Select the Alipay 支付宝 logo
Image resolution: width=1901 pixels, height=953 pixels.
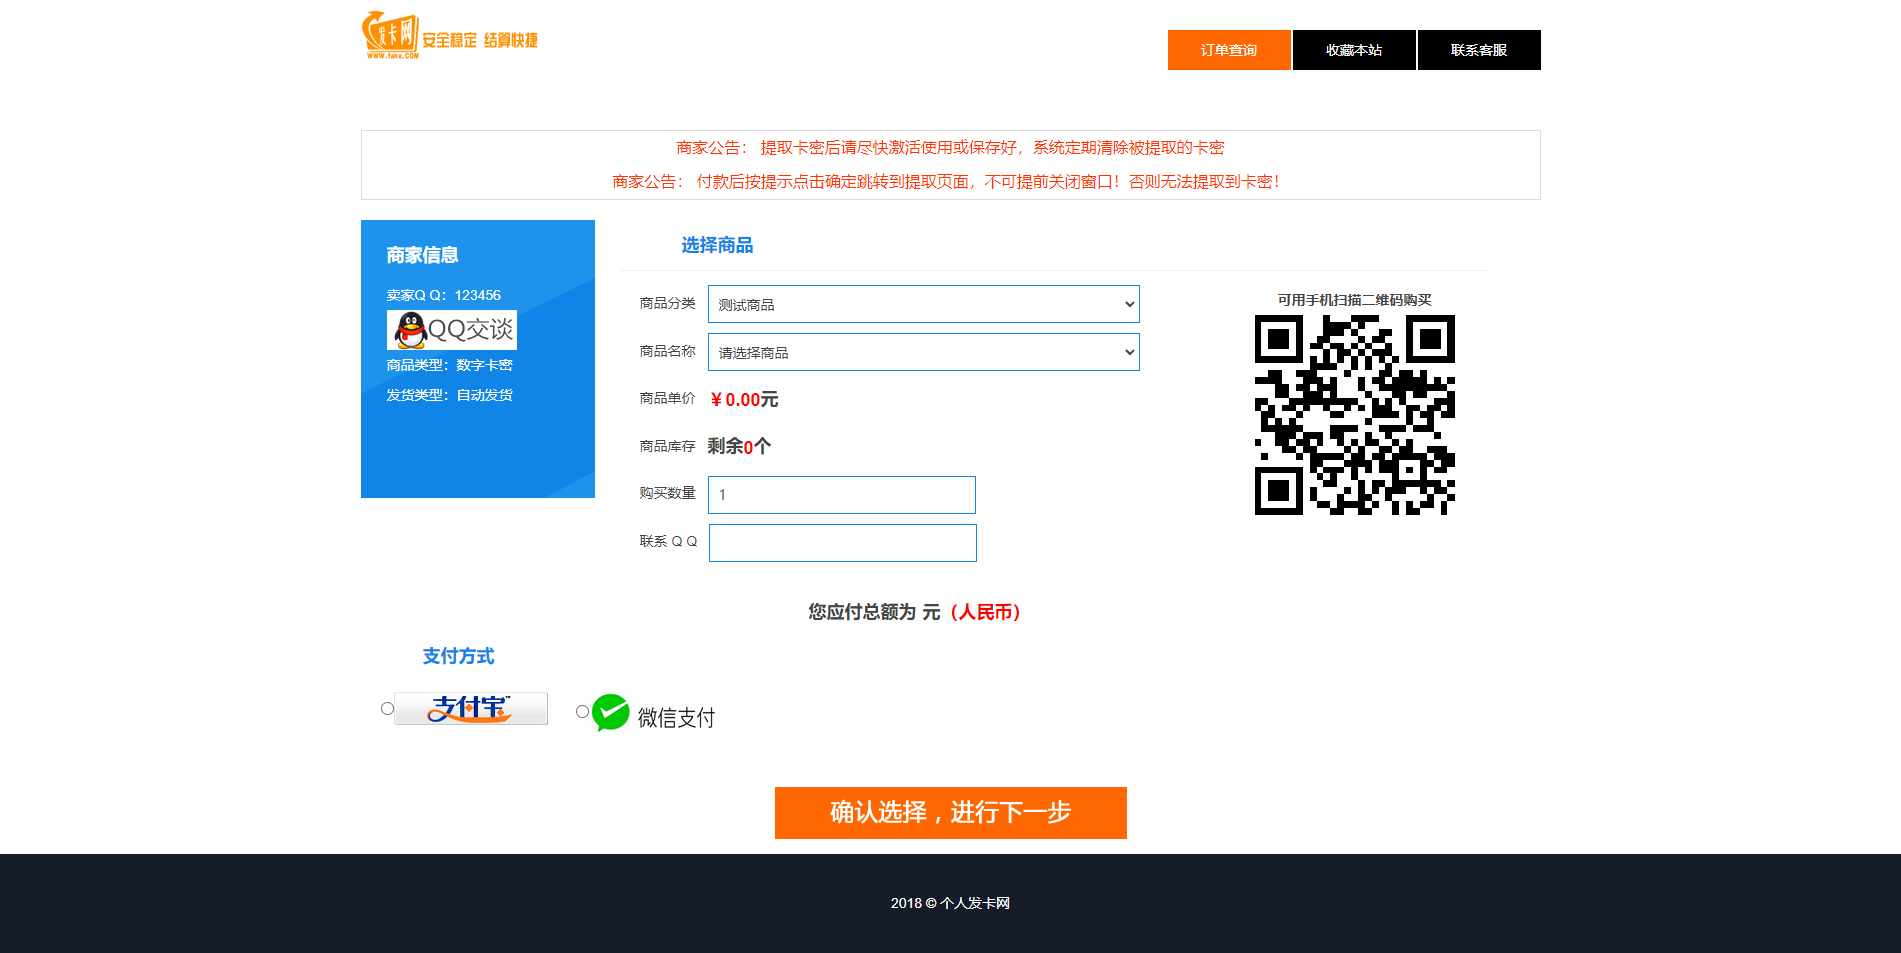coord(470,708)
